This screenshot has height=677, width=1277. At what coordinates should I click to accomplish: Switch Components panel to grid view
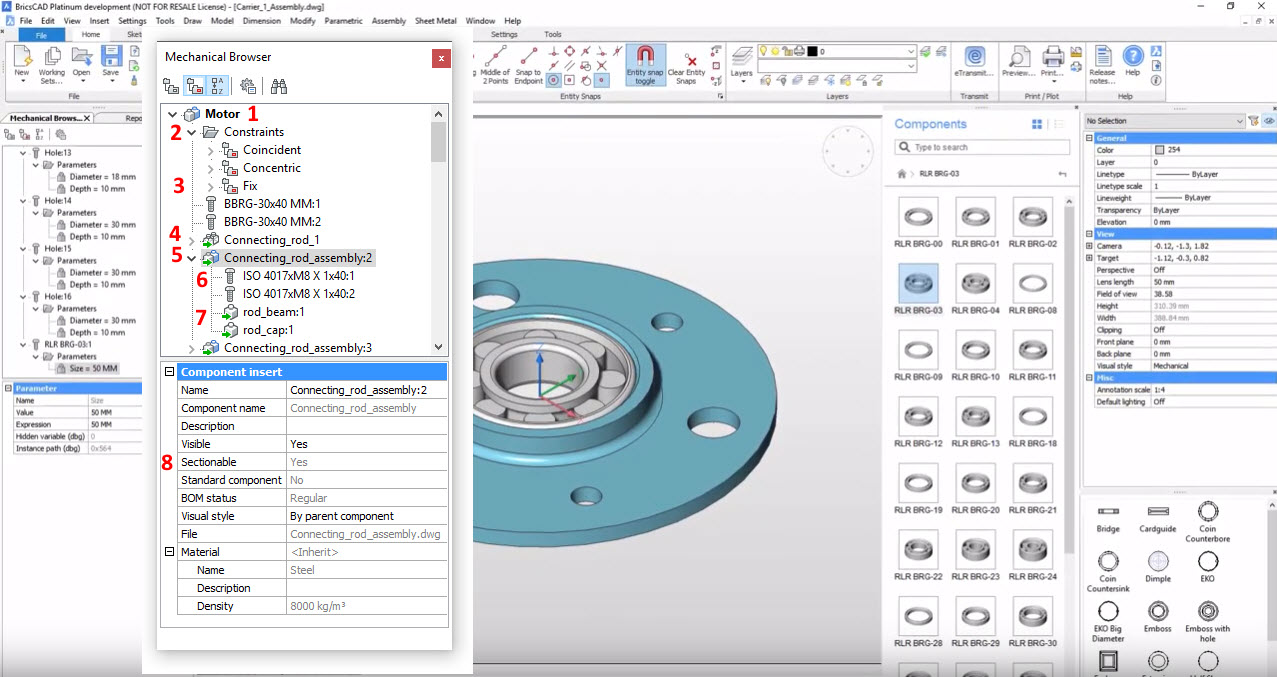[x=1037, y=124]
